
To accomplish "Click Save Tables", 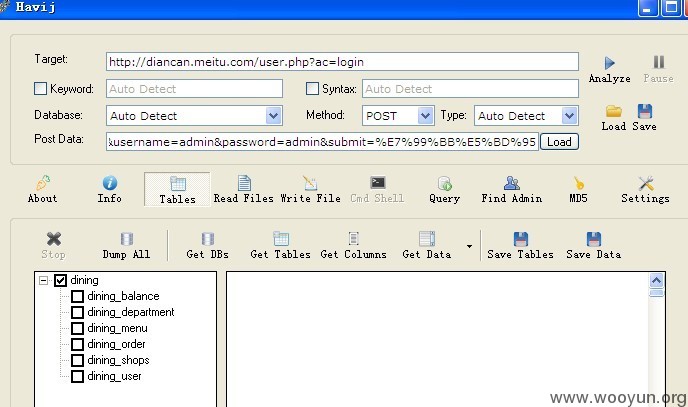I will [520, 246].
